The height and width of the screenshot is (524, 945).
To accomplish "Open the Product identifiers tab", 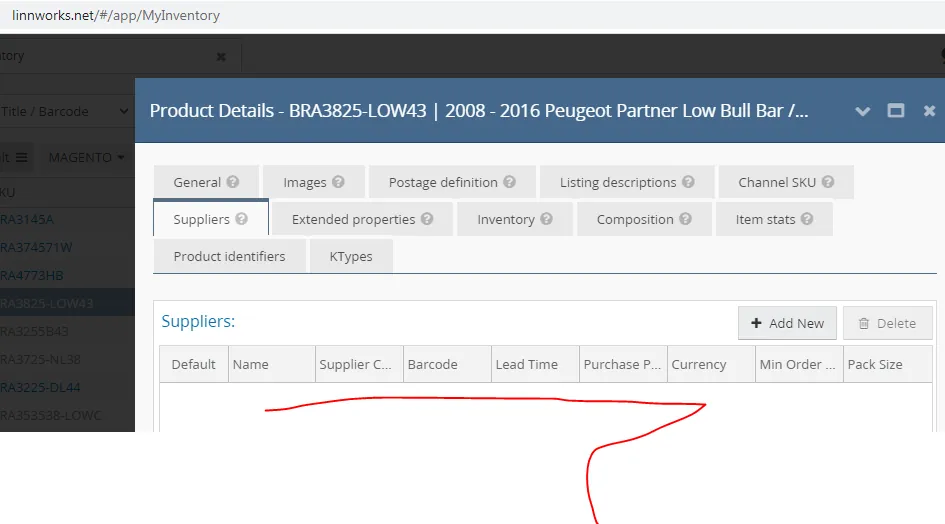I will [230, 256].
